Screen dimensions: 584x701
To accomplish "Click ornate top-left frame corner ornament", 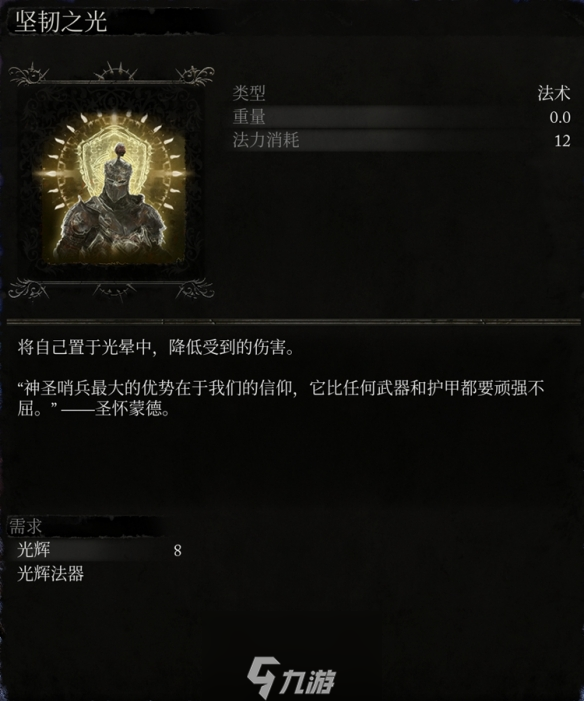I will [28, 74].
